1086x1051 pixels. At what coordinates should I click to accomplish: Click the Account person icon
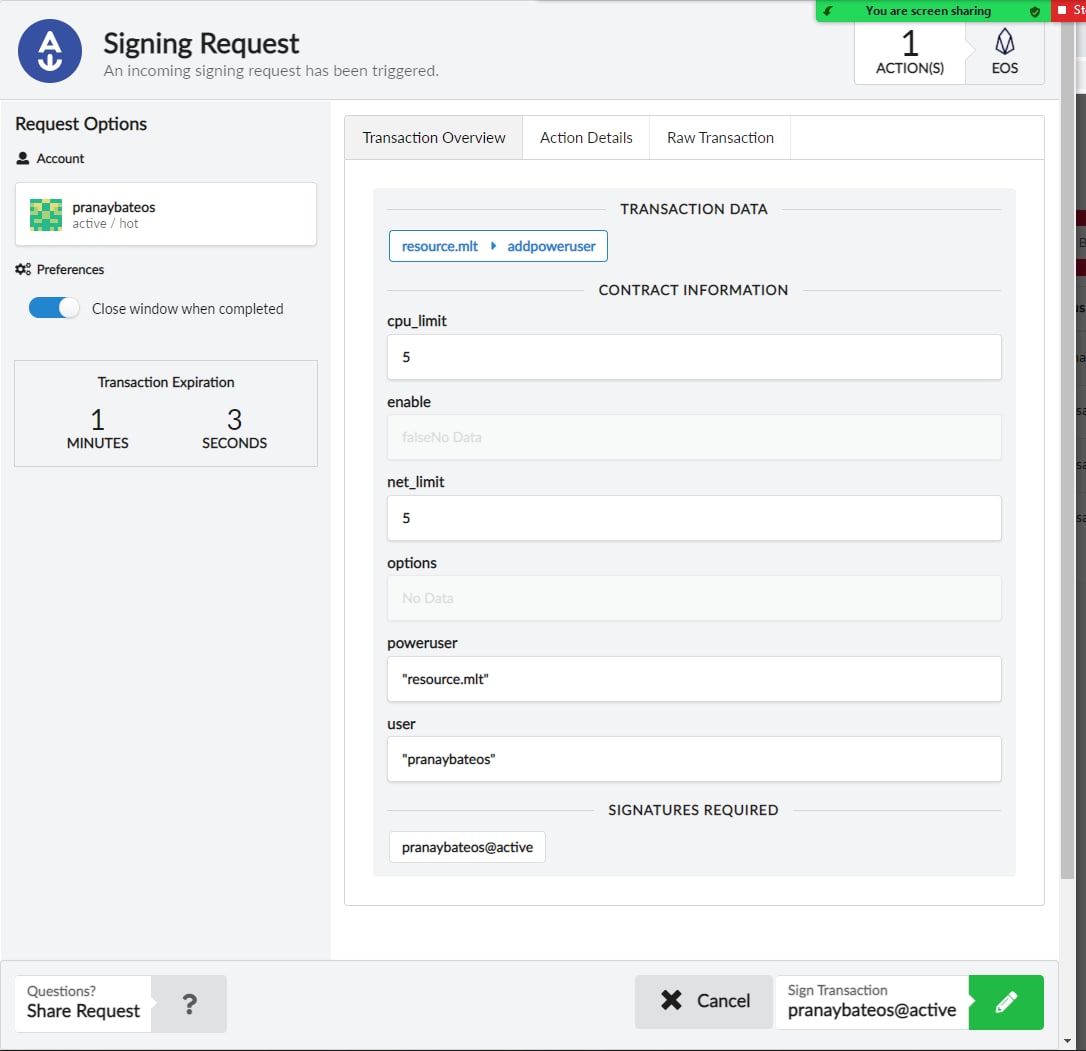coord(23,159)
